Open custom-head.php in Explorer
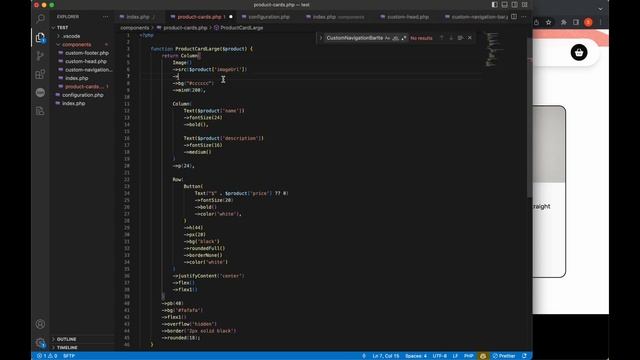640x360 pixels. pyautogui.click(x=86, y=61)
